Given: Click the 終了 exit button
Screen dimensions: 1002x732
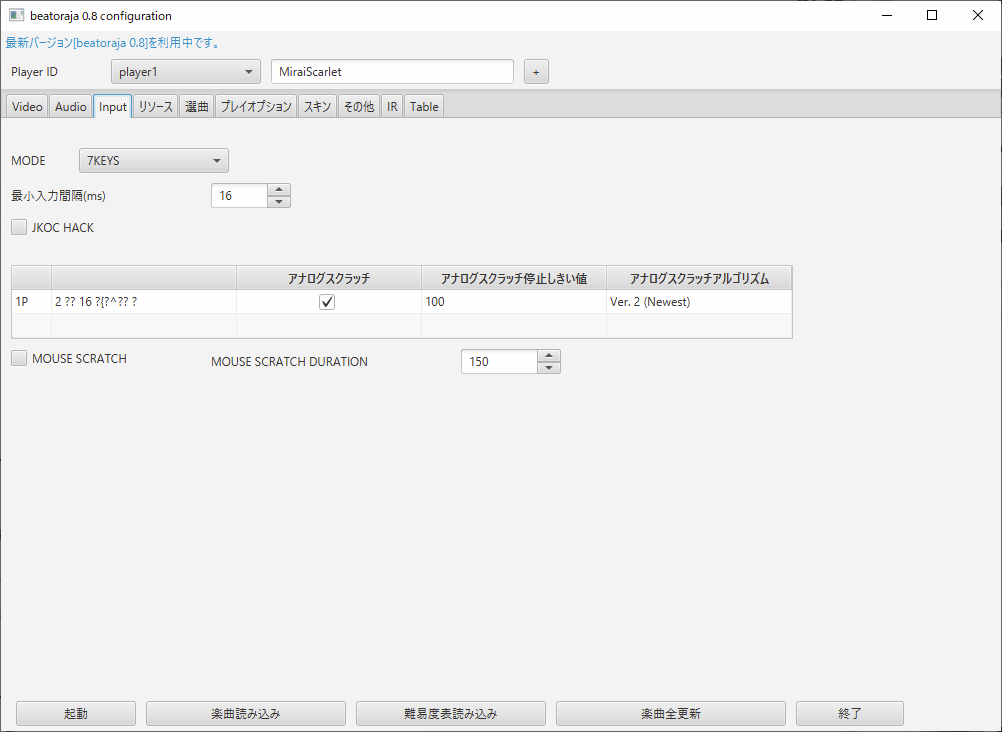Looking at the screenshot, I should click(850, 713).
